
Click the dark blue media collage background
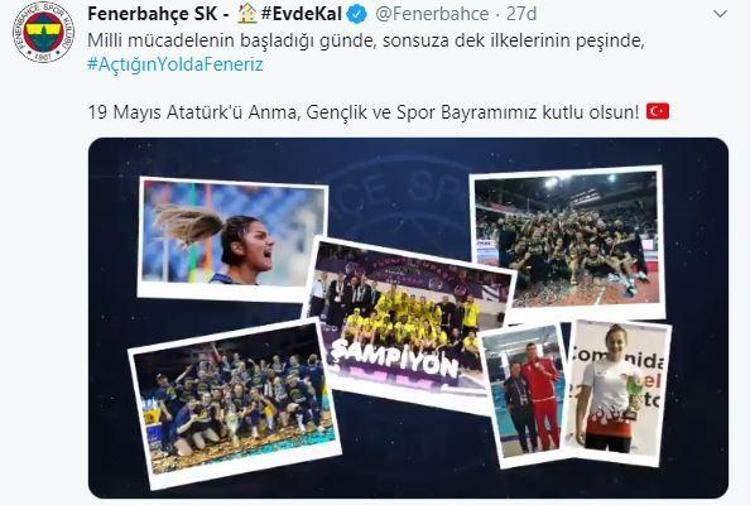(x=408, y=459)
